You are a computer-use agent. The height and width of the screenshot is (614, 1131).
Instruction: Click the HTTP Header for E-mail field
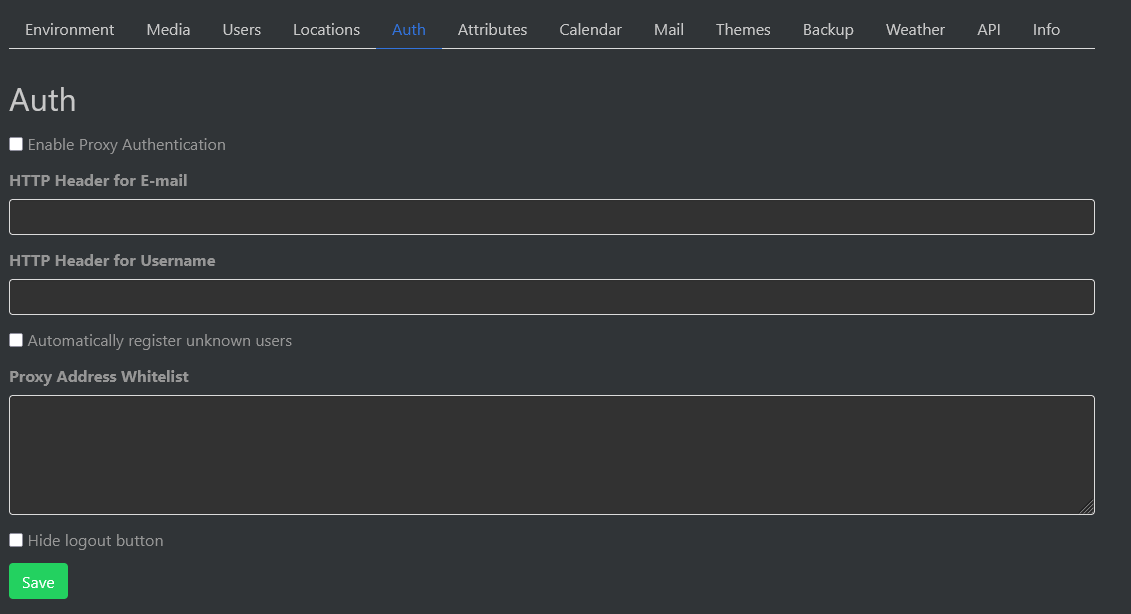click(x=550, y=216)
